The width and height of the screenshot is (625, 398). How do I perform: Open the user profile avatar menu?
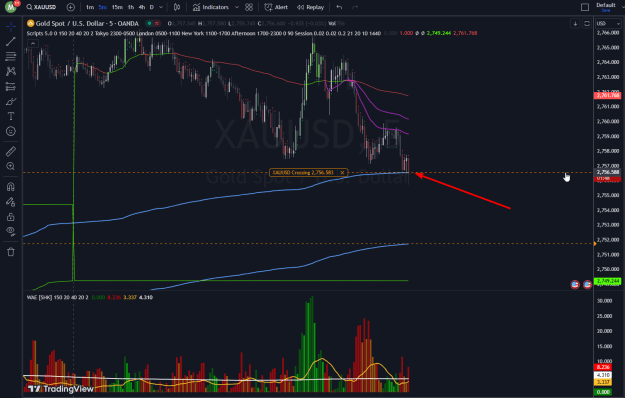click(11, 7)
